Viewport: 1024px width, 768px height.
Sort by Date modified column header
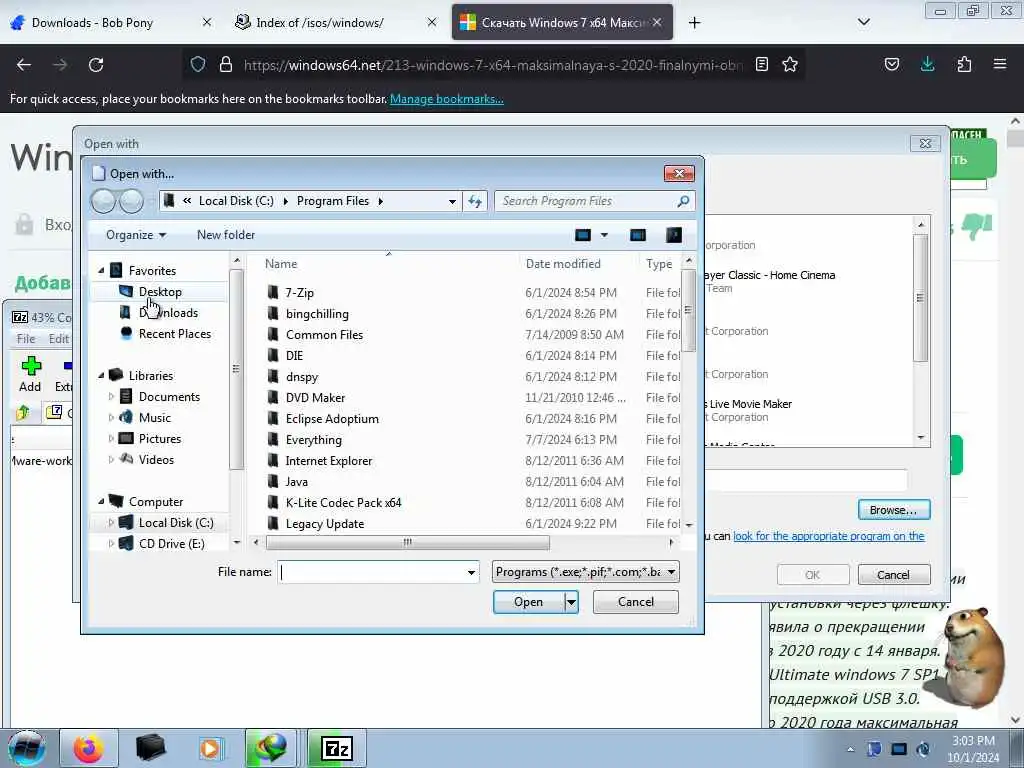[x=563, y=264]
